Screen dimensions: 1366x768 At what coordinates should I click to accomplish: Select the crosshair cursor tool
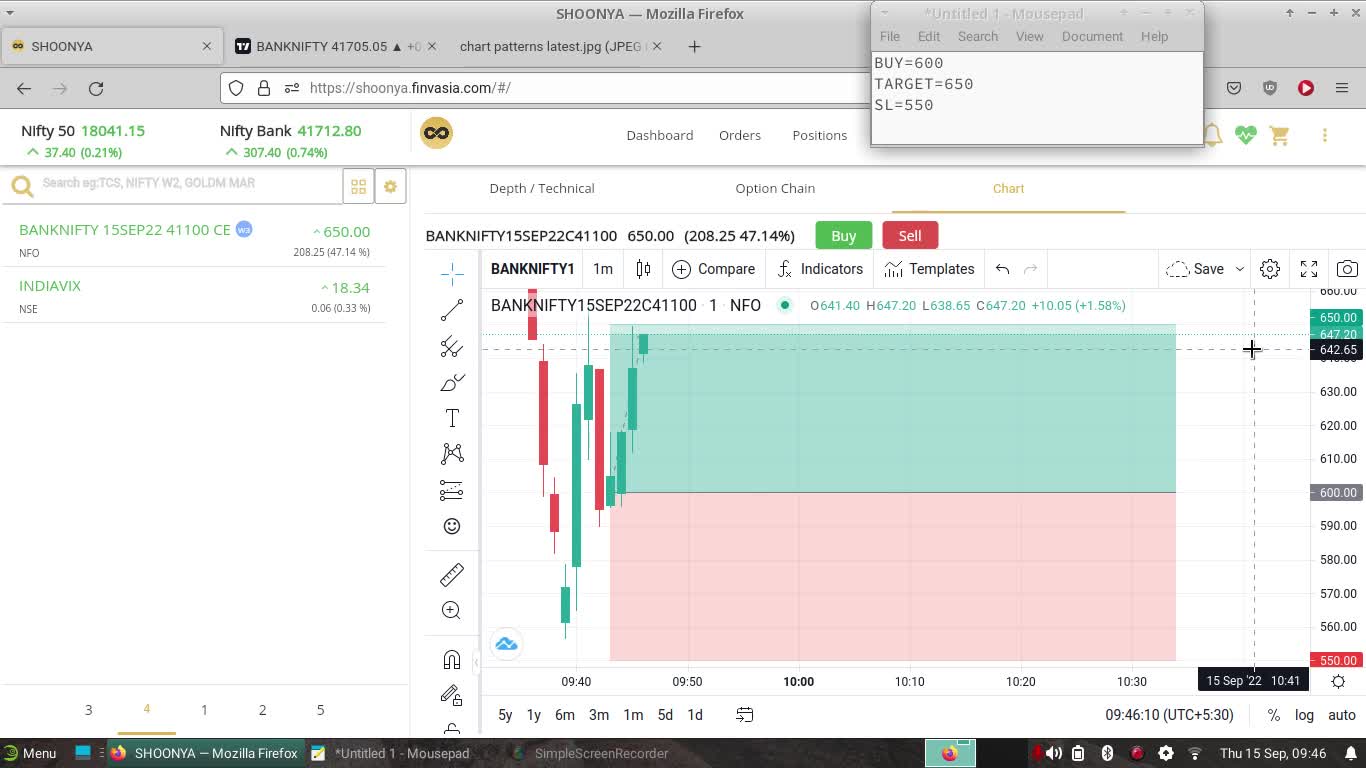coord(452,273)
